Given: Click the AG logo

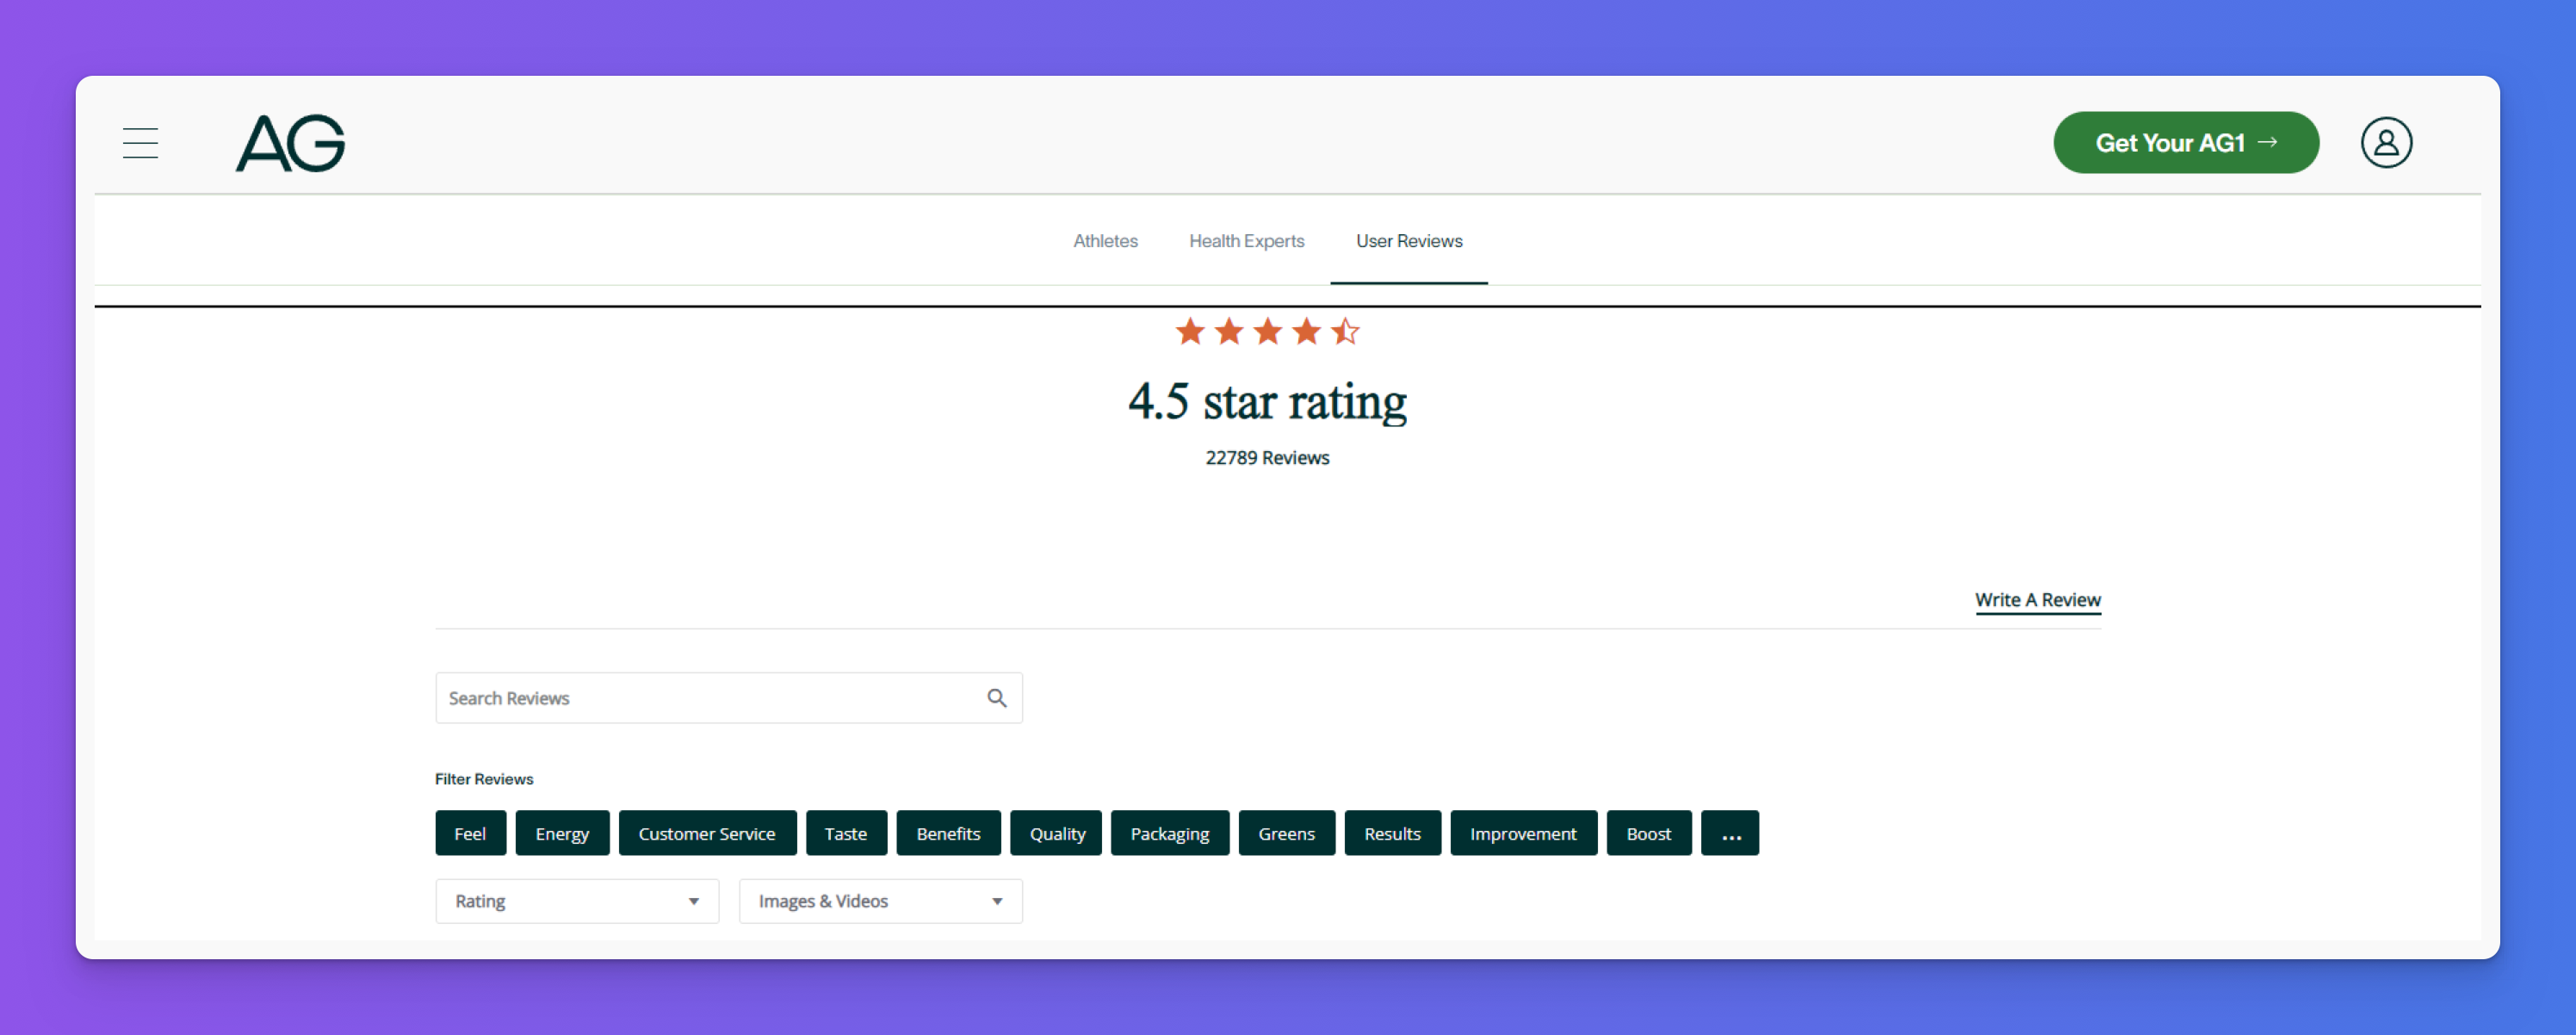Looking at the screenshot, I should click(290, 143).
